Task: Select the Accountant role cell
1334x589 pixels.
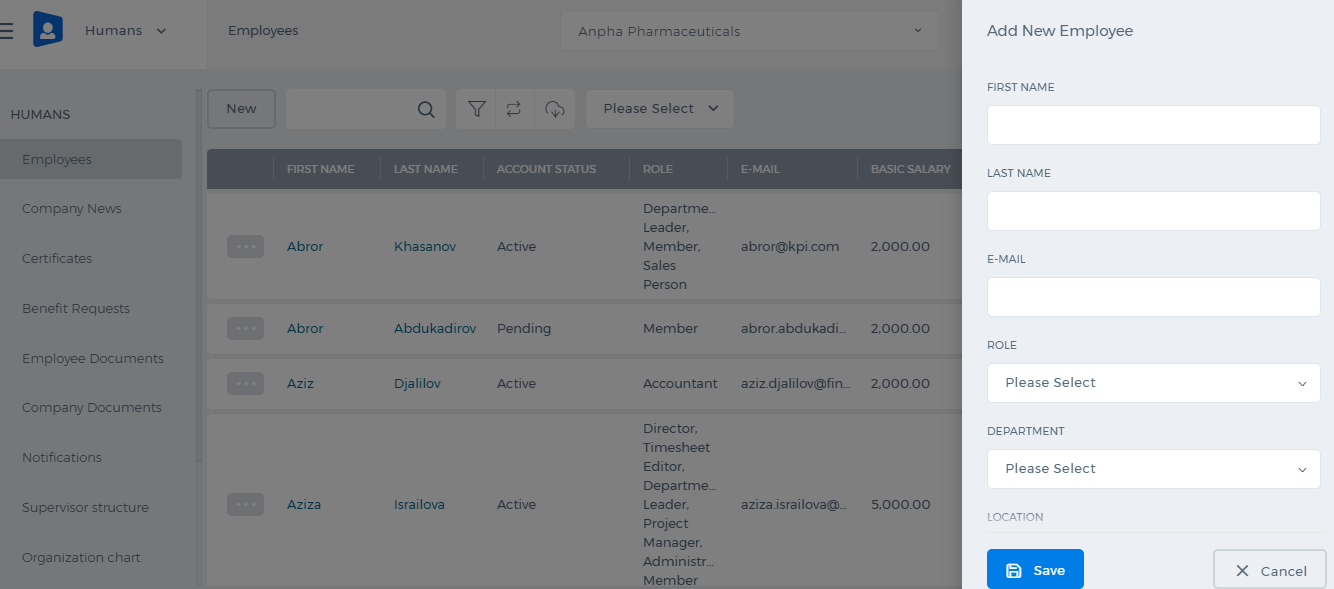Action: [680, 384]
